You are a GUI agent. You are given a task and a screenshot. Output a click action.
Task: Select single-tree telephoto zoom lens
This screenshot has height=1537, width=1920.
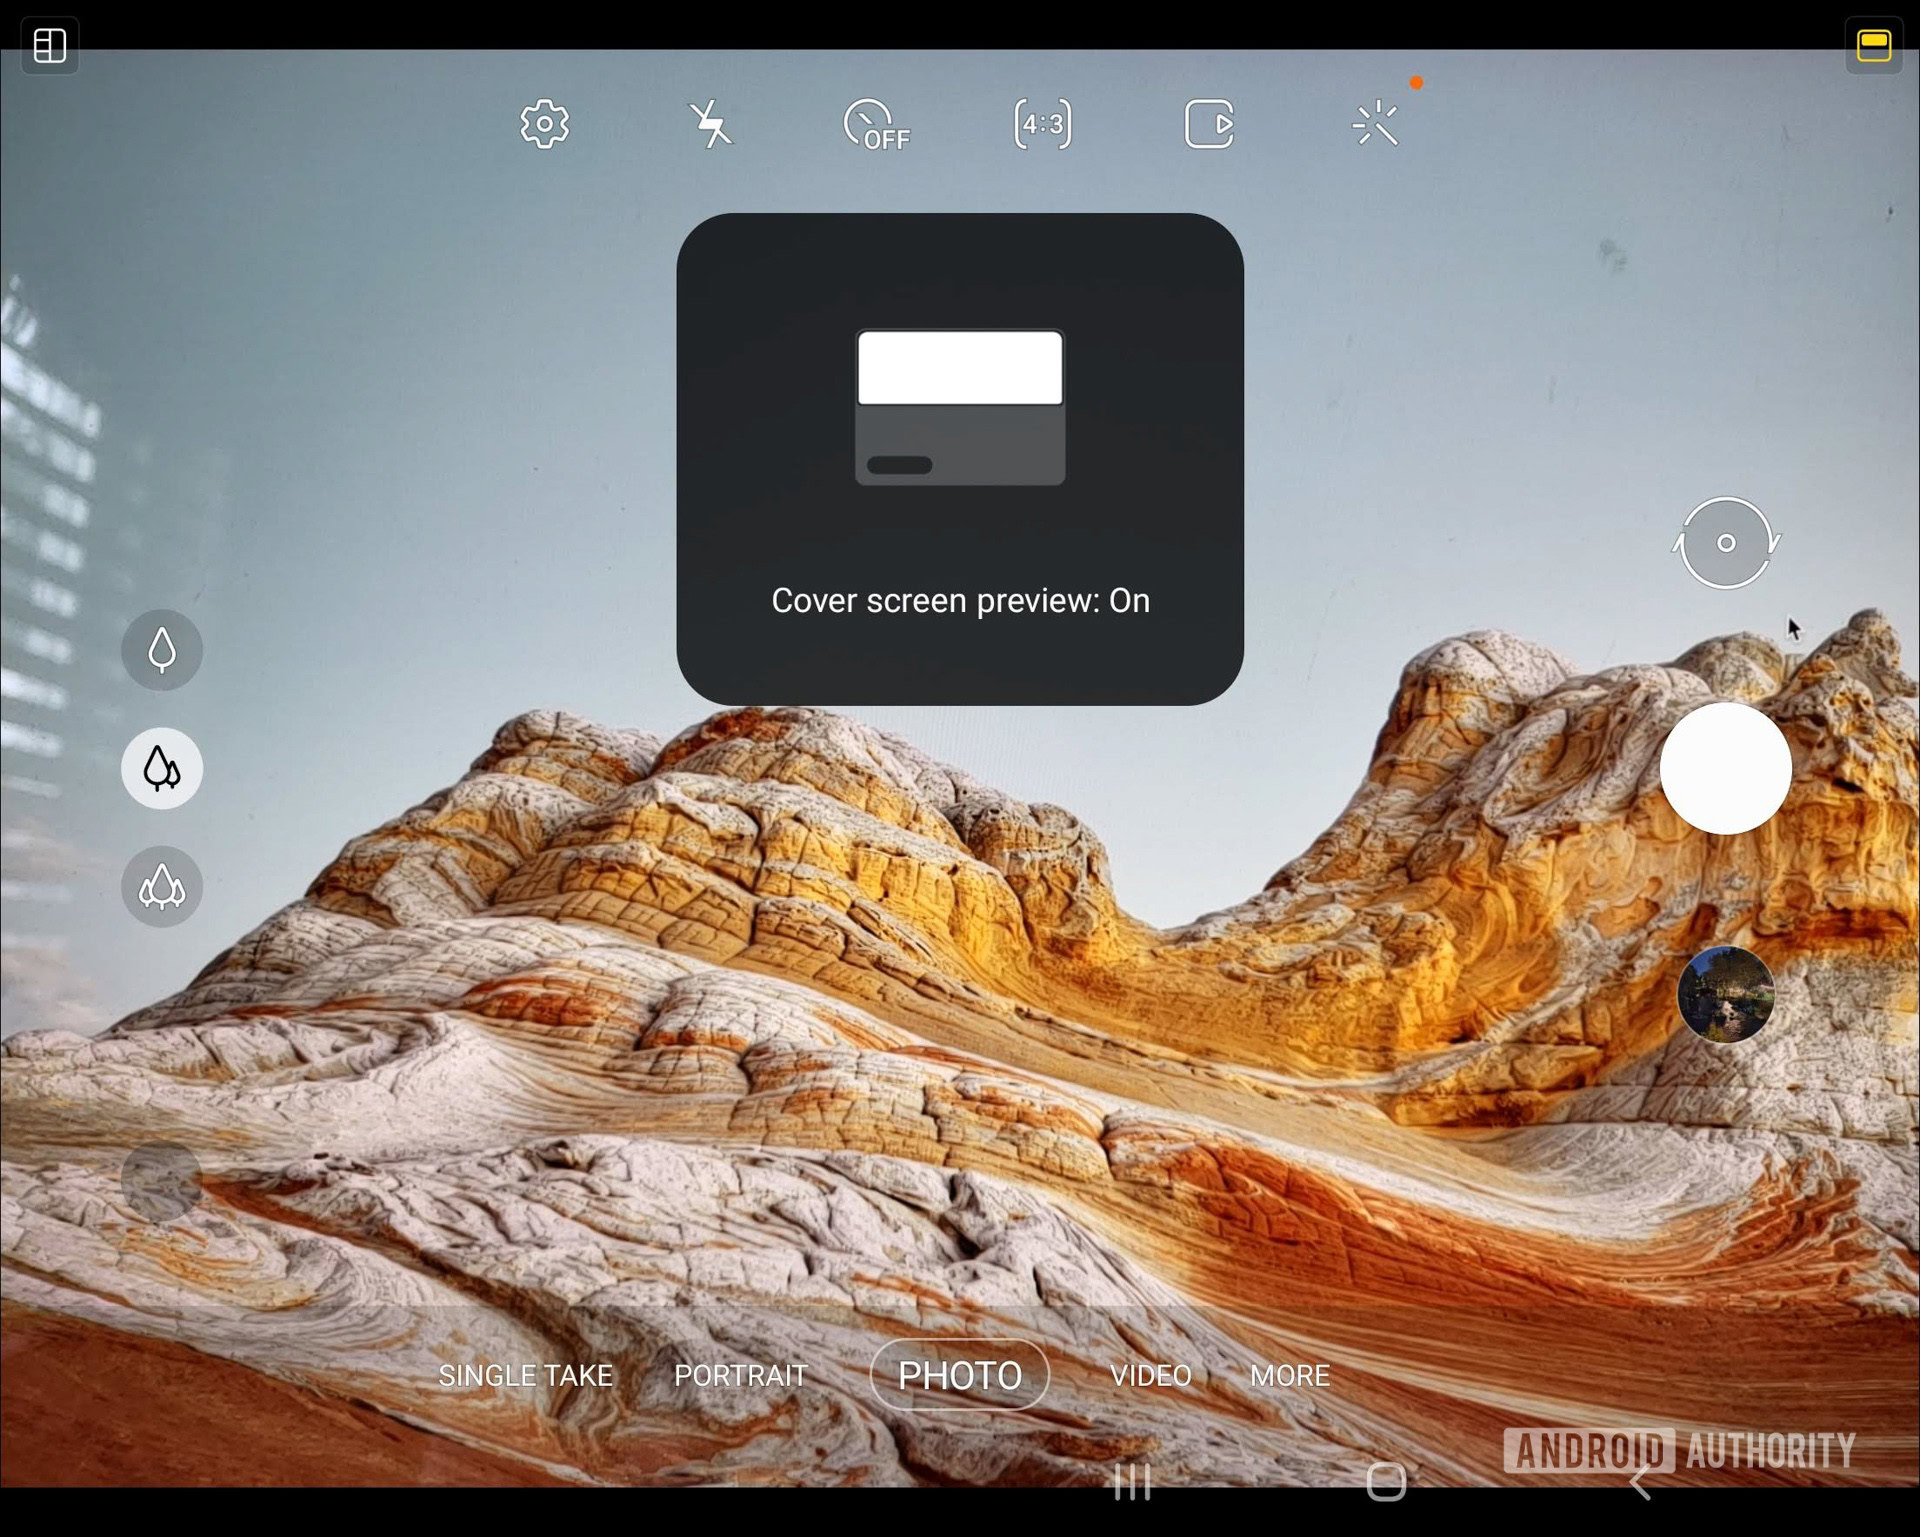(x=162, y=650)
